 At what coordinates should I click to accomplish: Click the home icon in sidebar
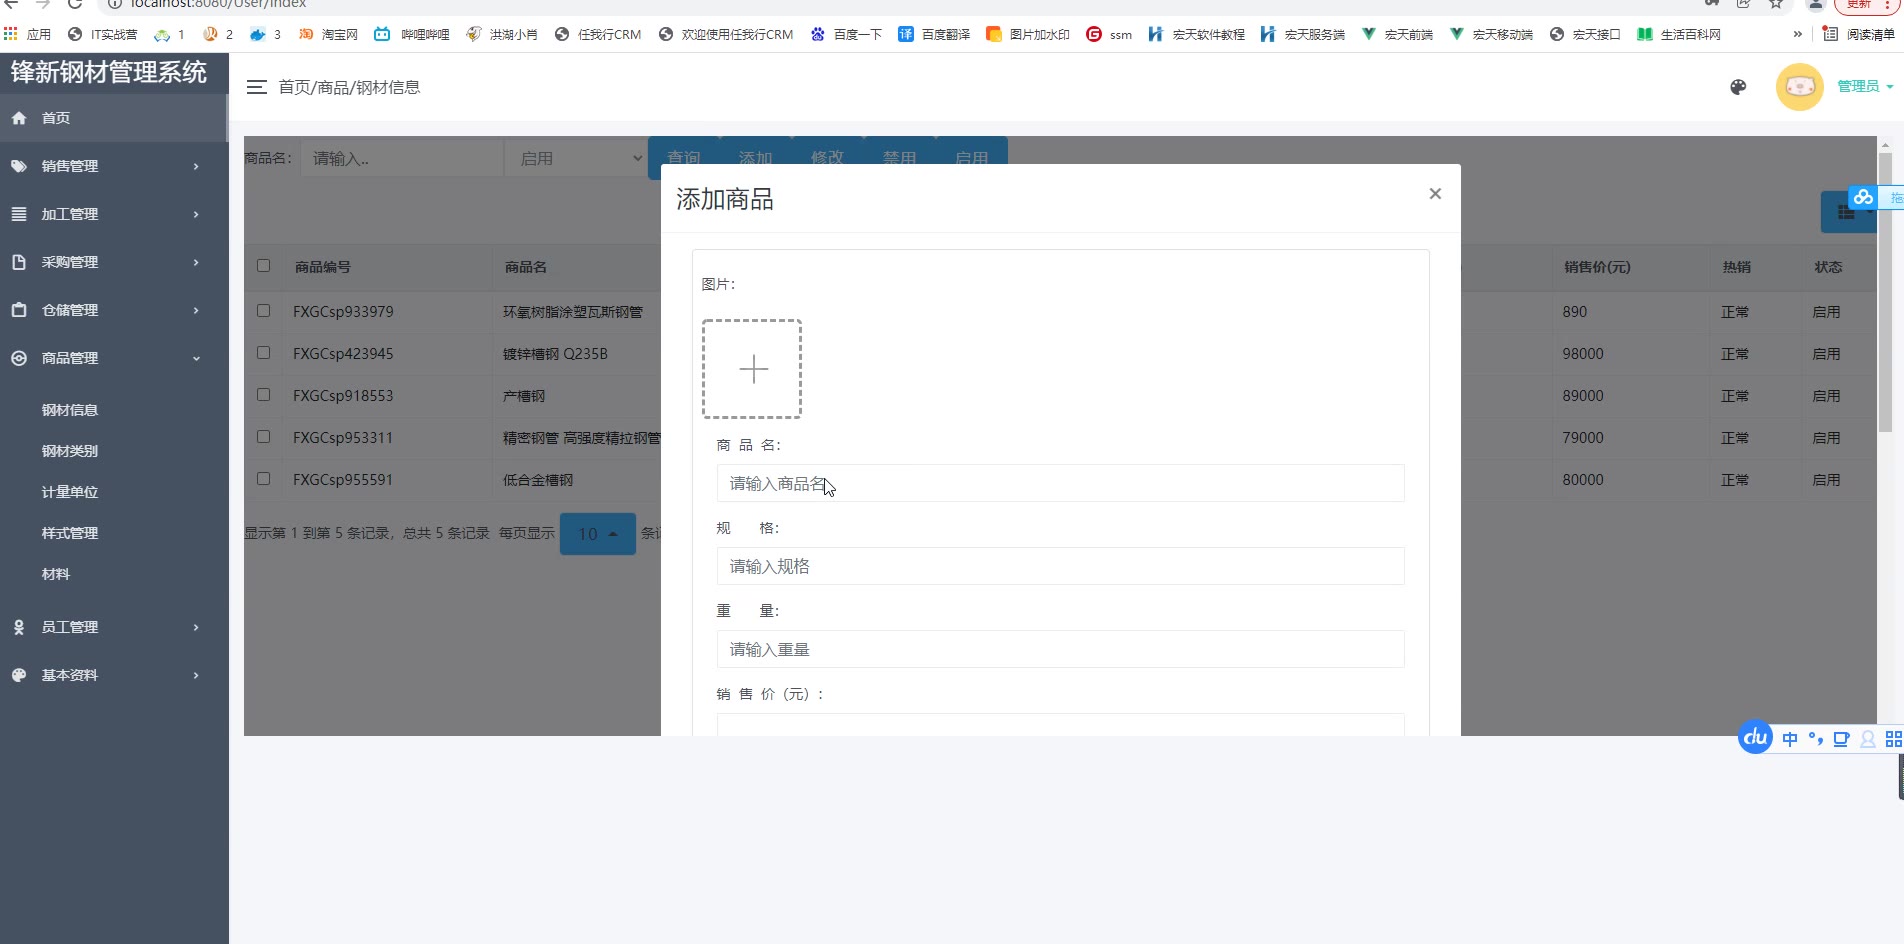[19, 118]
